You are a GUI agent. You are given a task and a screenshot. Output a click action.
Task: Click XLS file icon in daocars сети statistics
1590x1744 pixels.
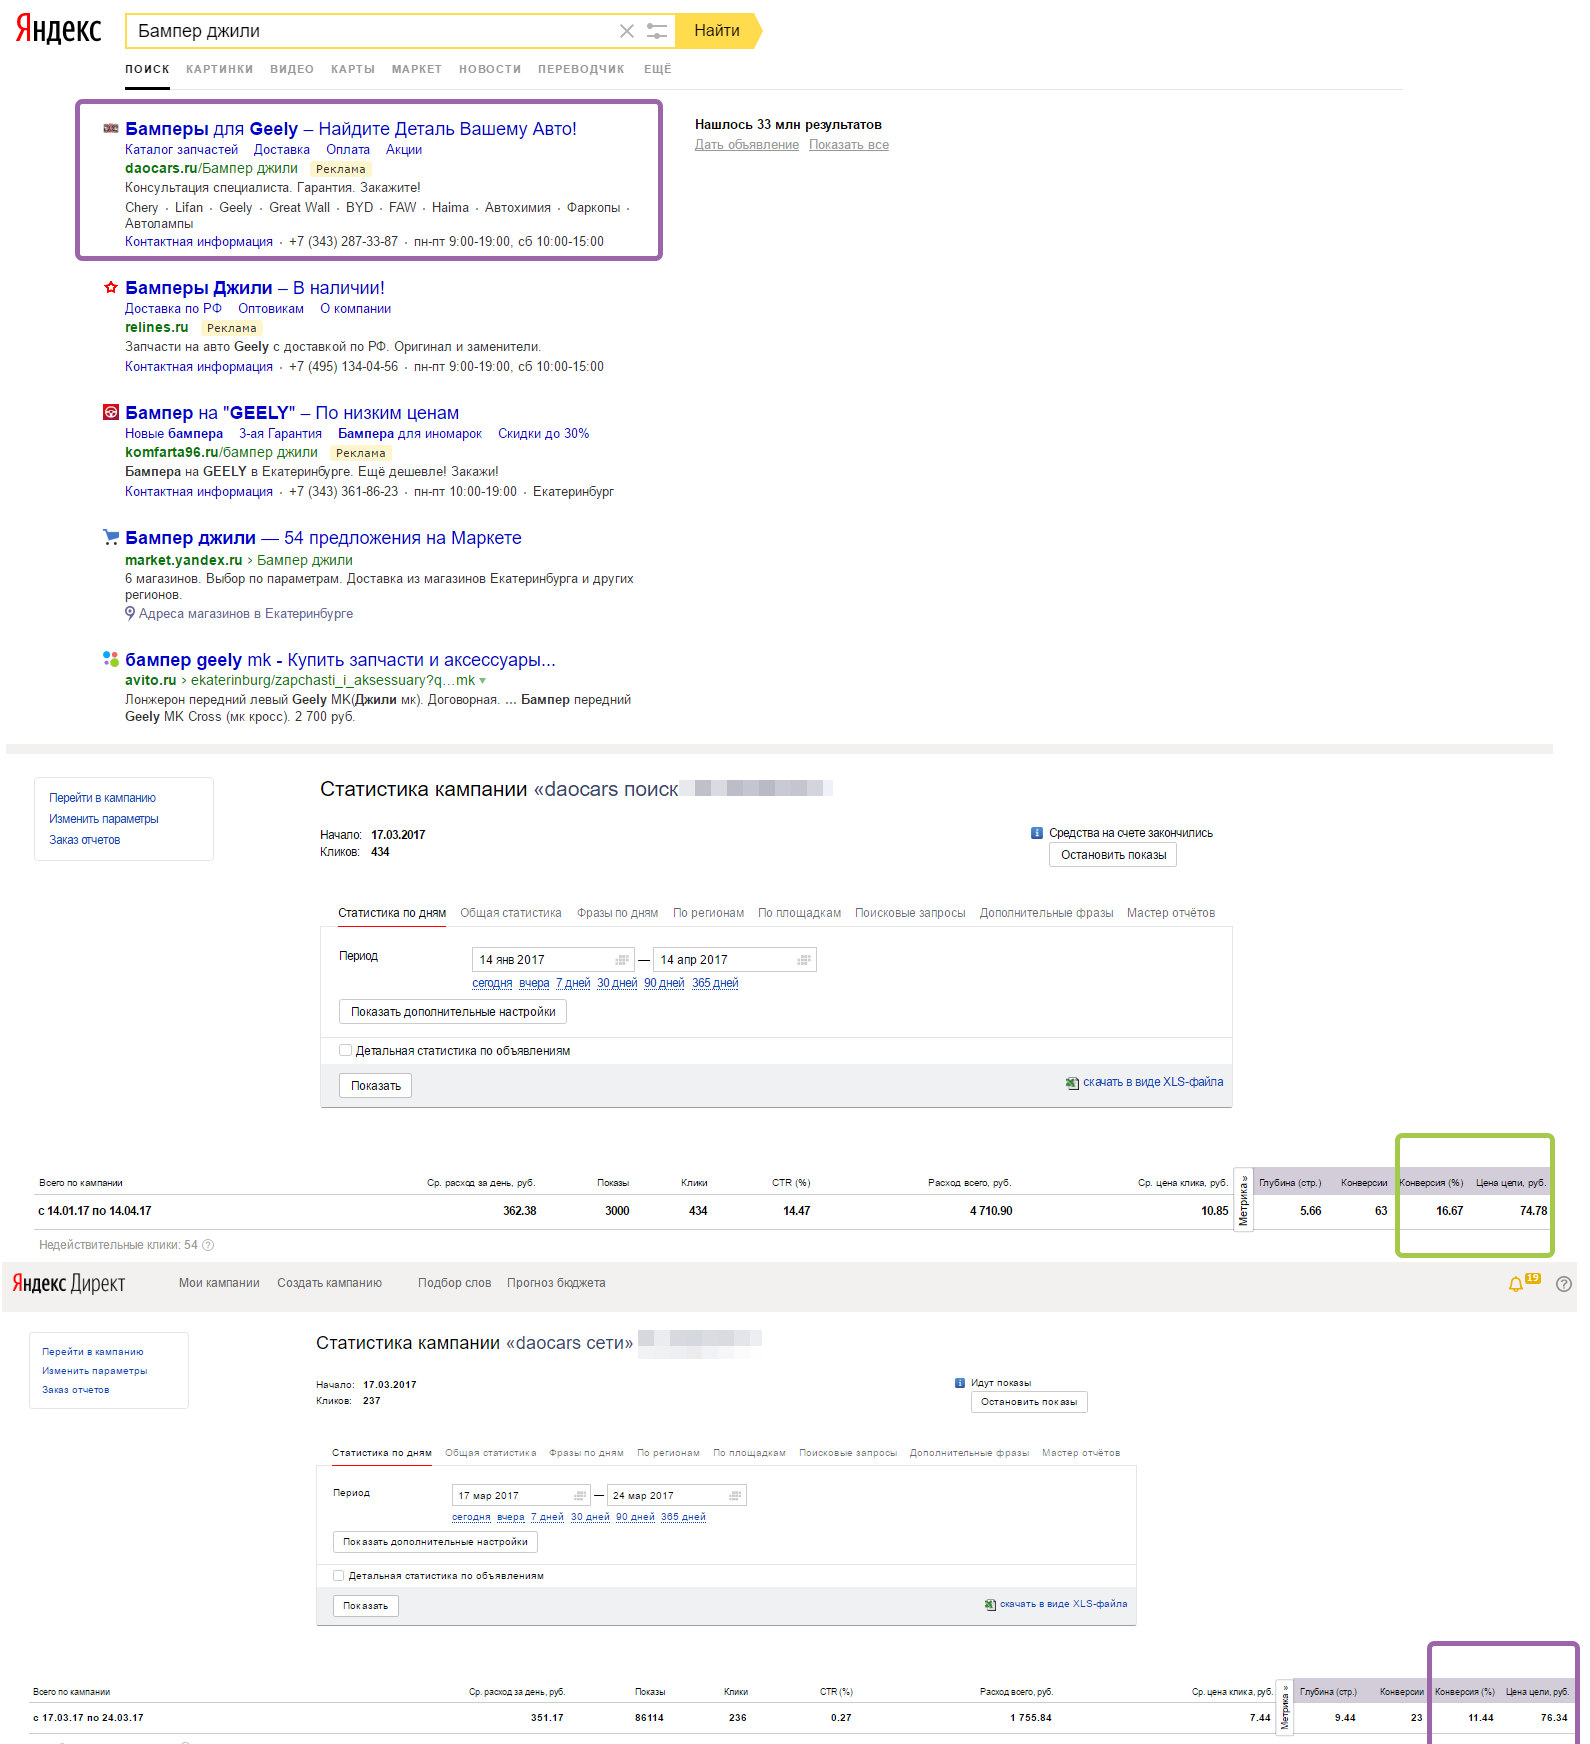[990, 1605]
